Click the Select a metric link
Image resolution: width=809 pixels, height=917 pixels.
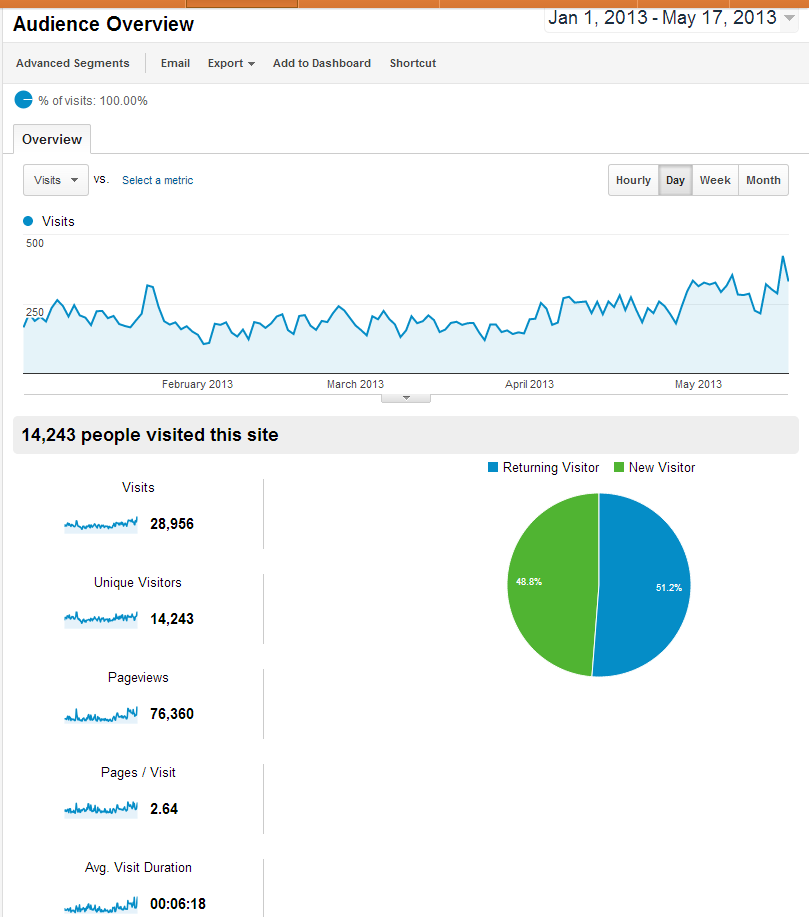(157, 180)
